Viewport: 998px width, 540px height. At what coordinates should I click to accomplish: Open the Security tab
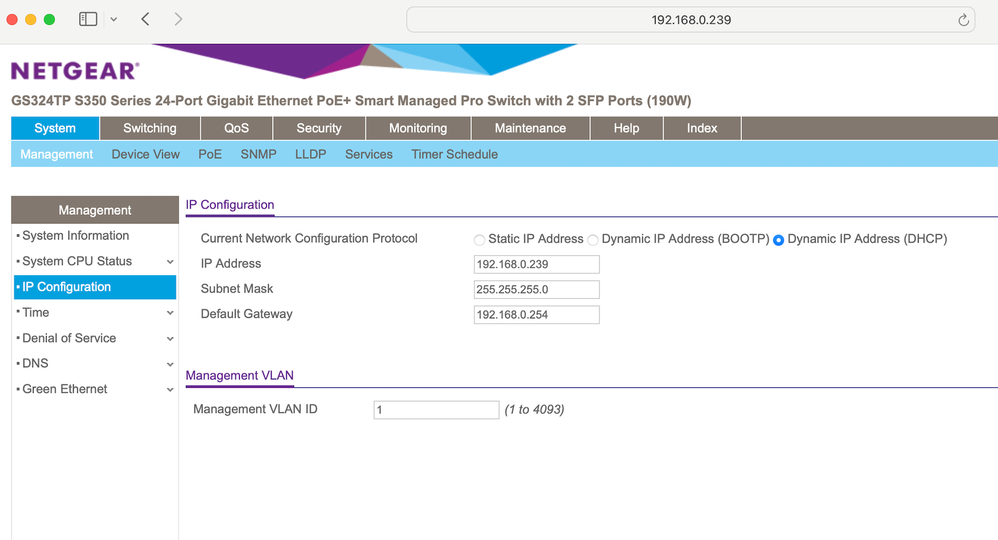(x=319, y=128)
